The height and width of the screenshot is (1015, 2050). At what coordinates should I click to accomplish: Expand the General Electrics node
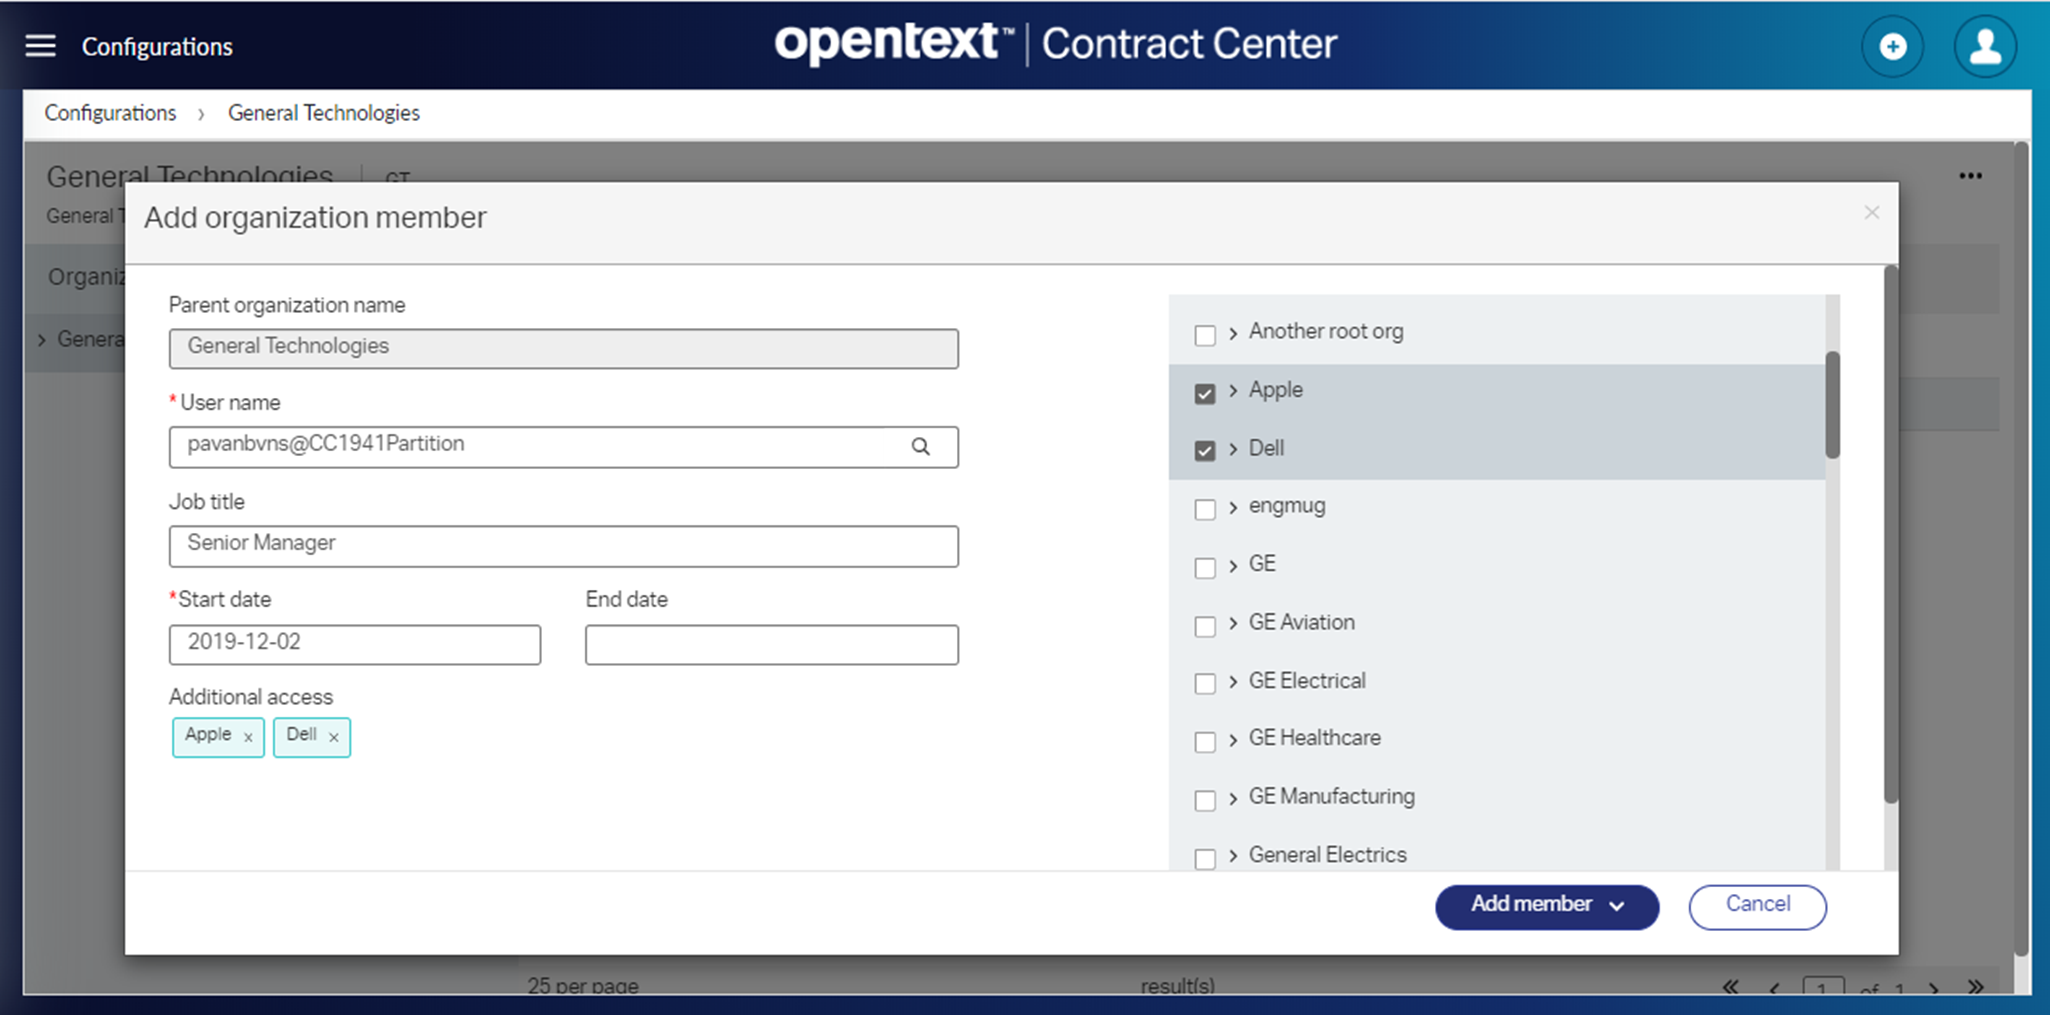pos(1233,856)
